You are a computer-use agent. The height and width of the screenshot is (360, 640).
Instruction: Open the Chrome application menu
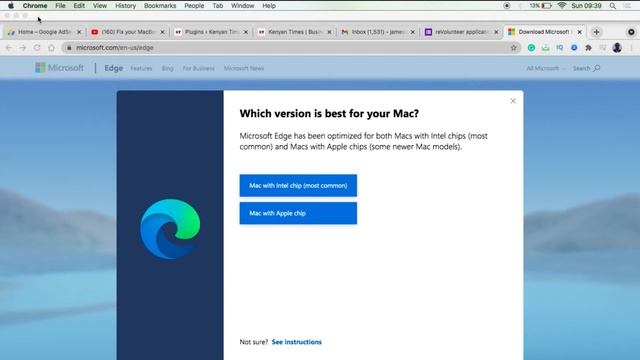coord(35,6)
